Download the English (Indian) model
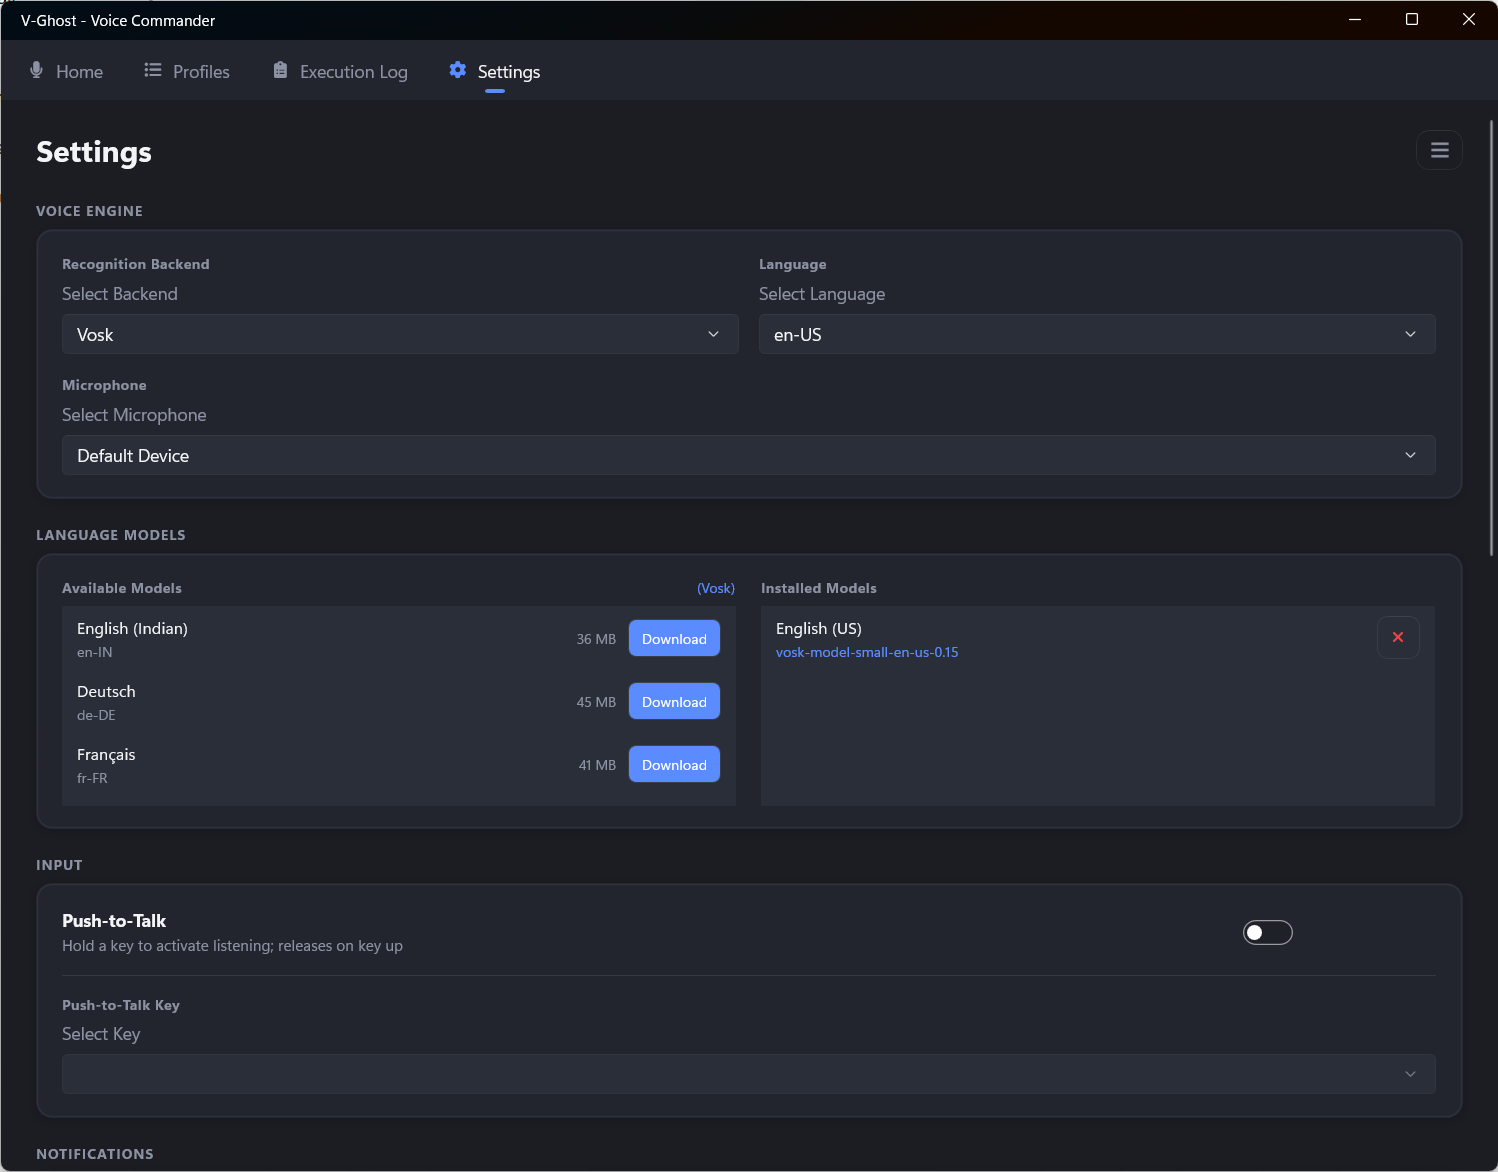The height and width of the screenshot is (1172, 1498). point(674,639)
